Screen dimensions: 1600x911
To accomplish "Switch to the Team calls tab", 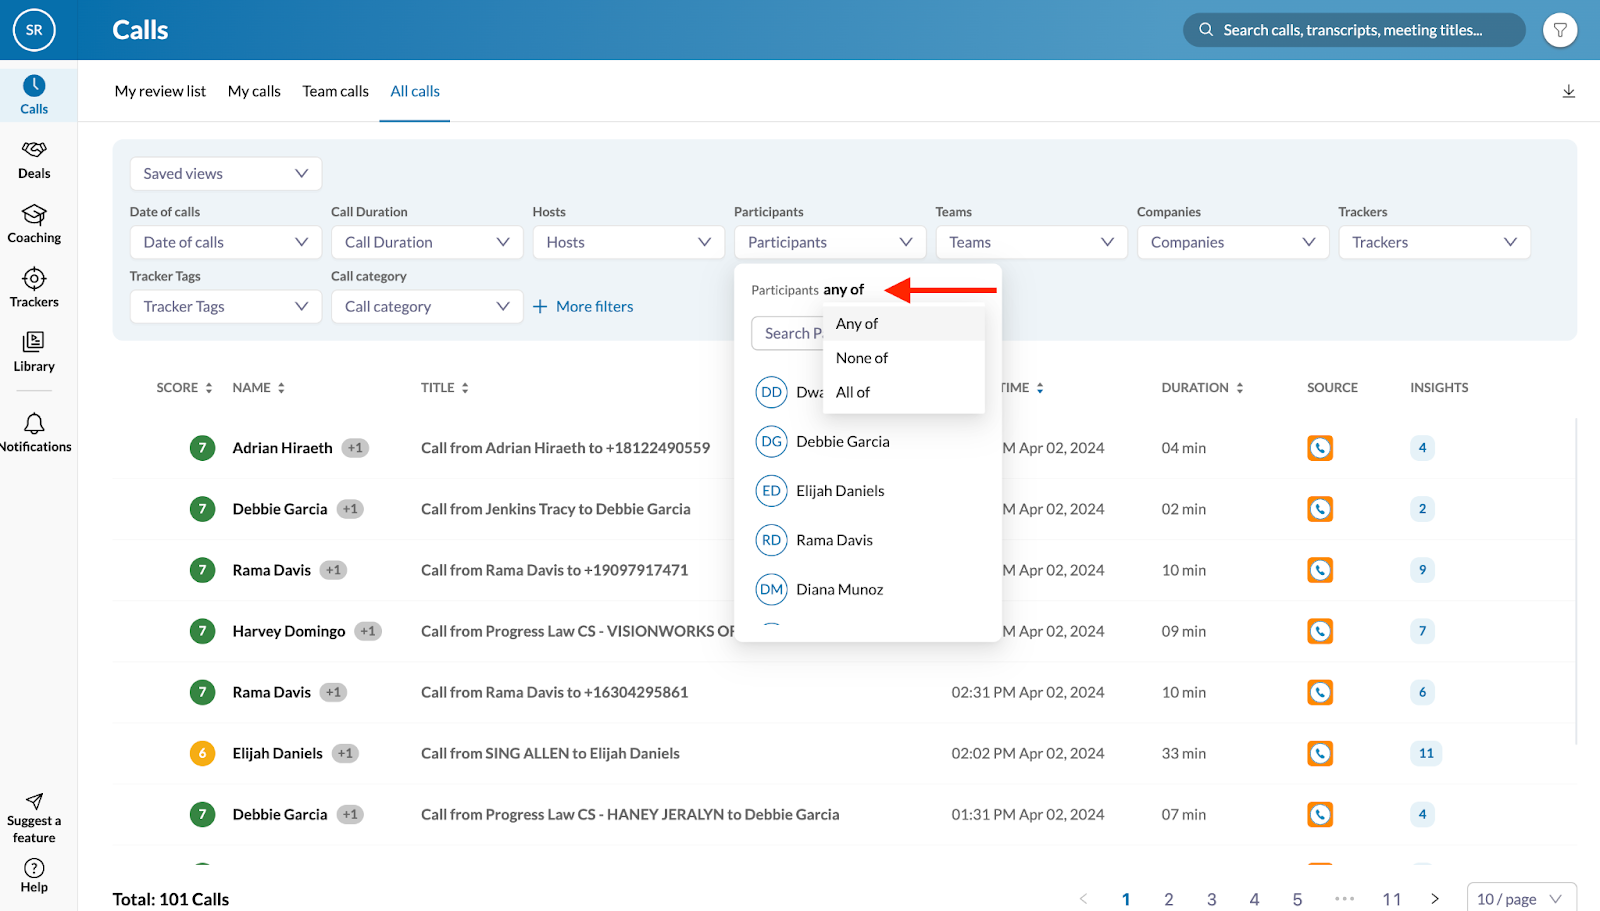I will [335, 91].
